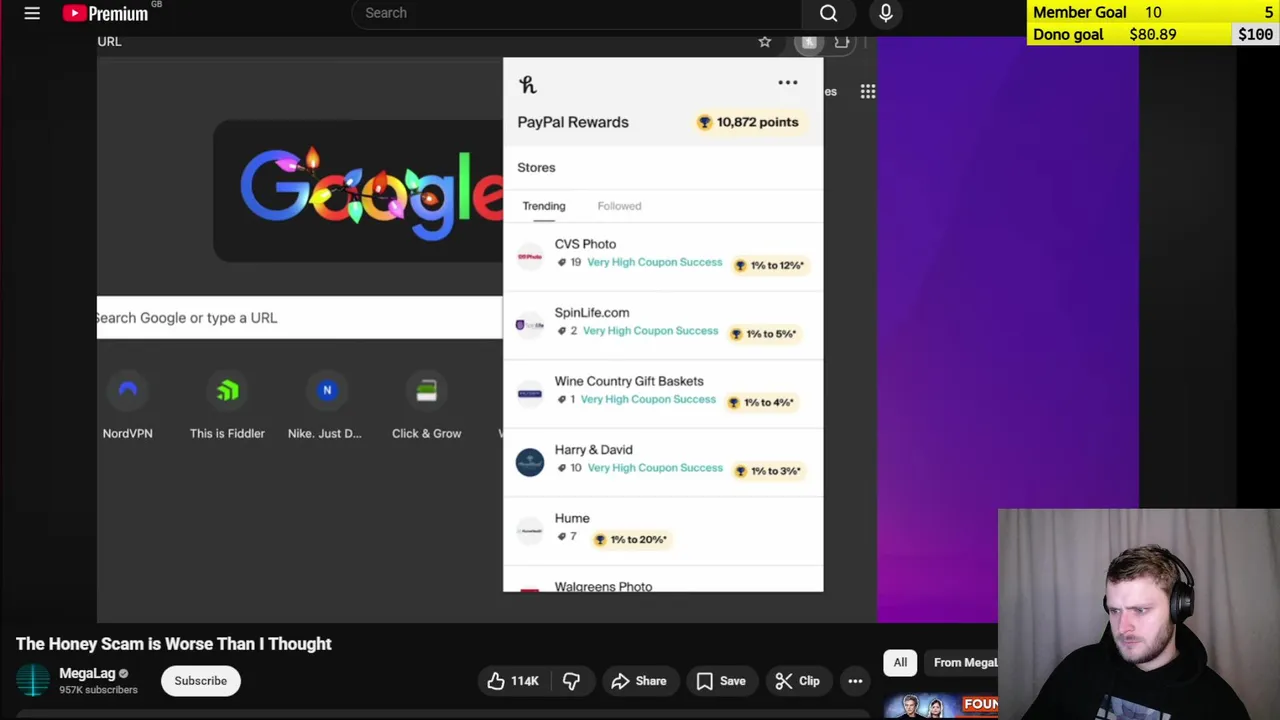Image resolution: width=1280 pixels, height=720 pixels.
Task: Open the Honey popup three-dots menu
Action: [x=788, y=83]
